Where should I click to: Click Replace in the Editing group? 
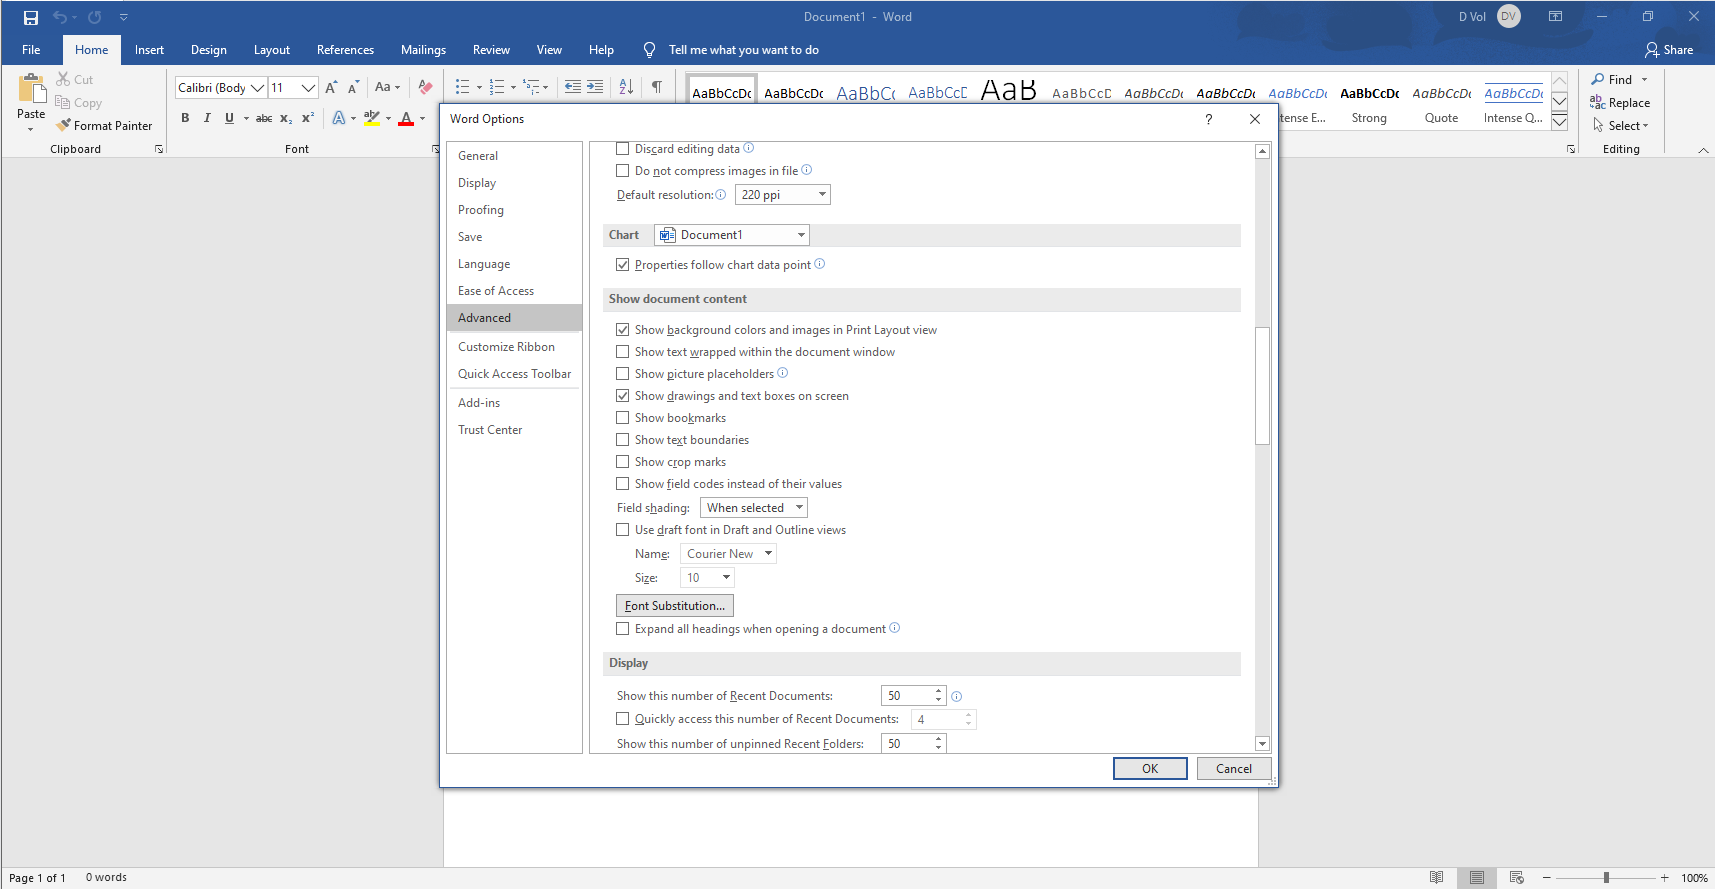pyautogui.click(x=1620, y=103)
